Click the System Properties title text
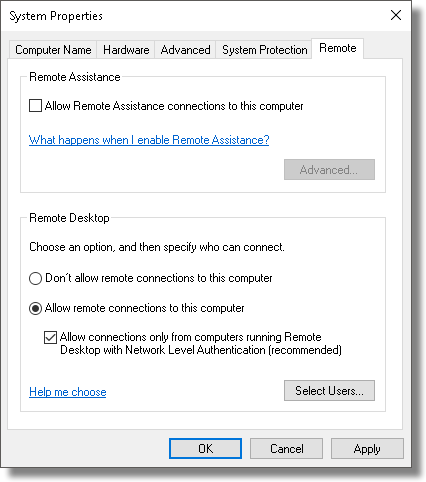Image resolution: width=426 pixels, height=482 pixels. tap(56, 16)
